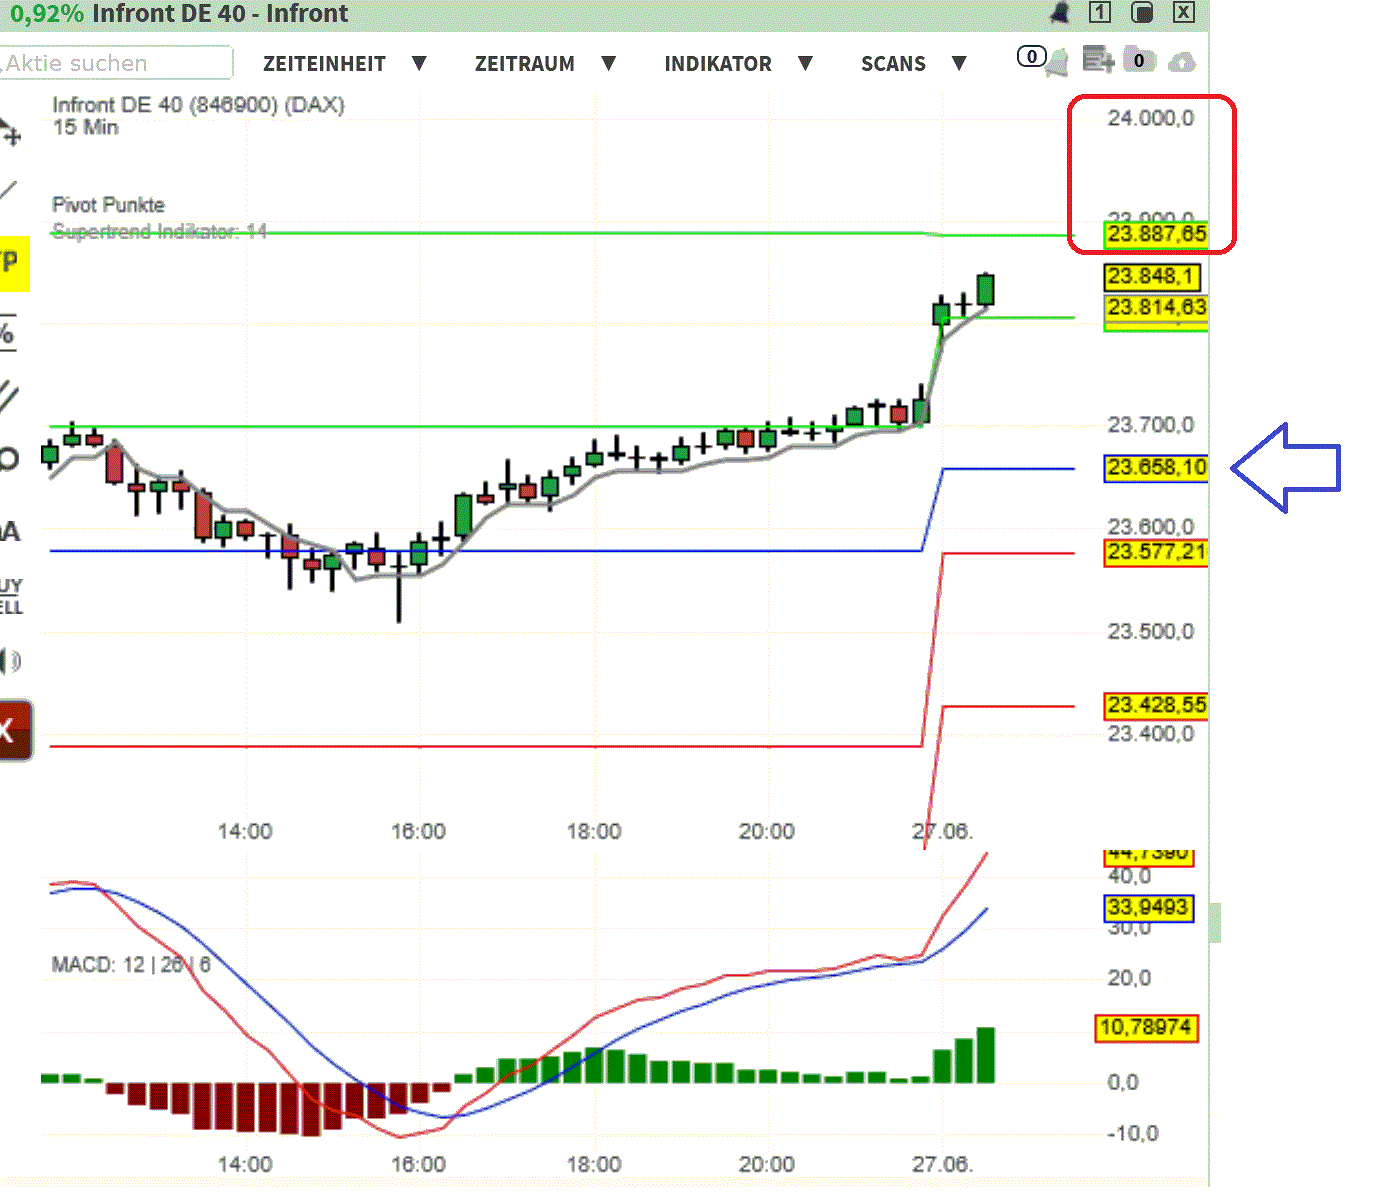The image size is (1399, 1197).
Task: Click the 23.500,0 price axis label
Action: [1151, 632]
